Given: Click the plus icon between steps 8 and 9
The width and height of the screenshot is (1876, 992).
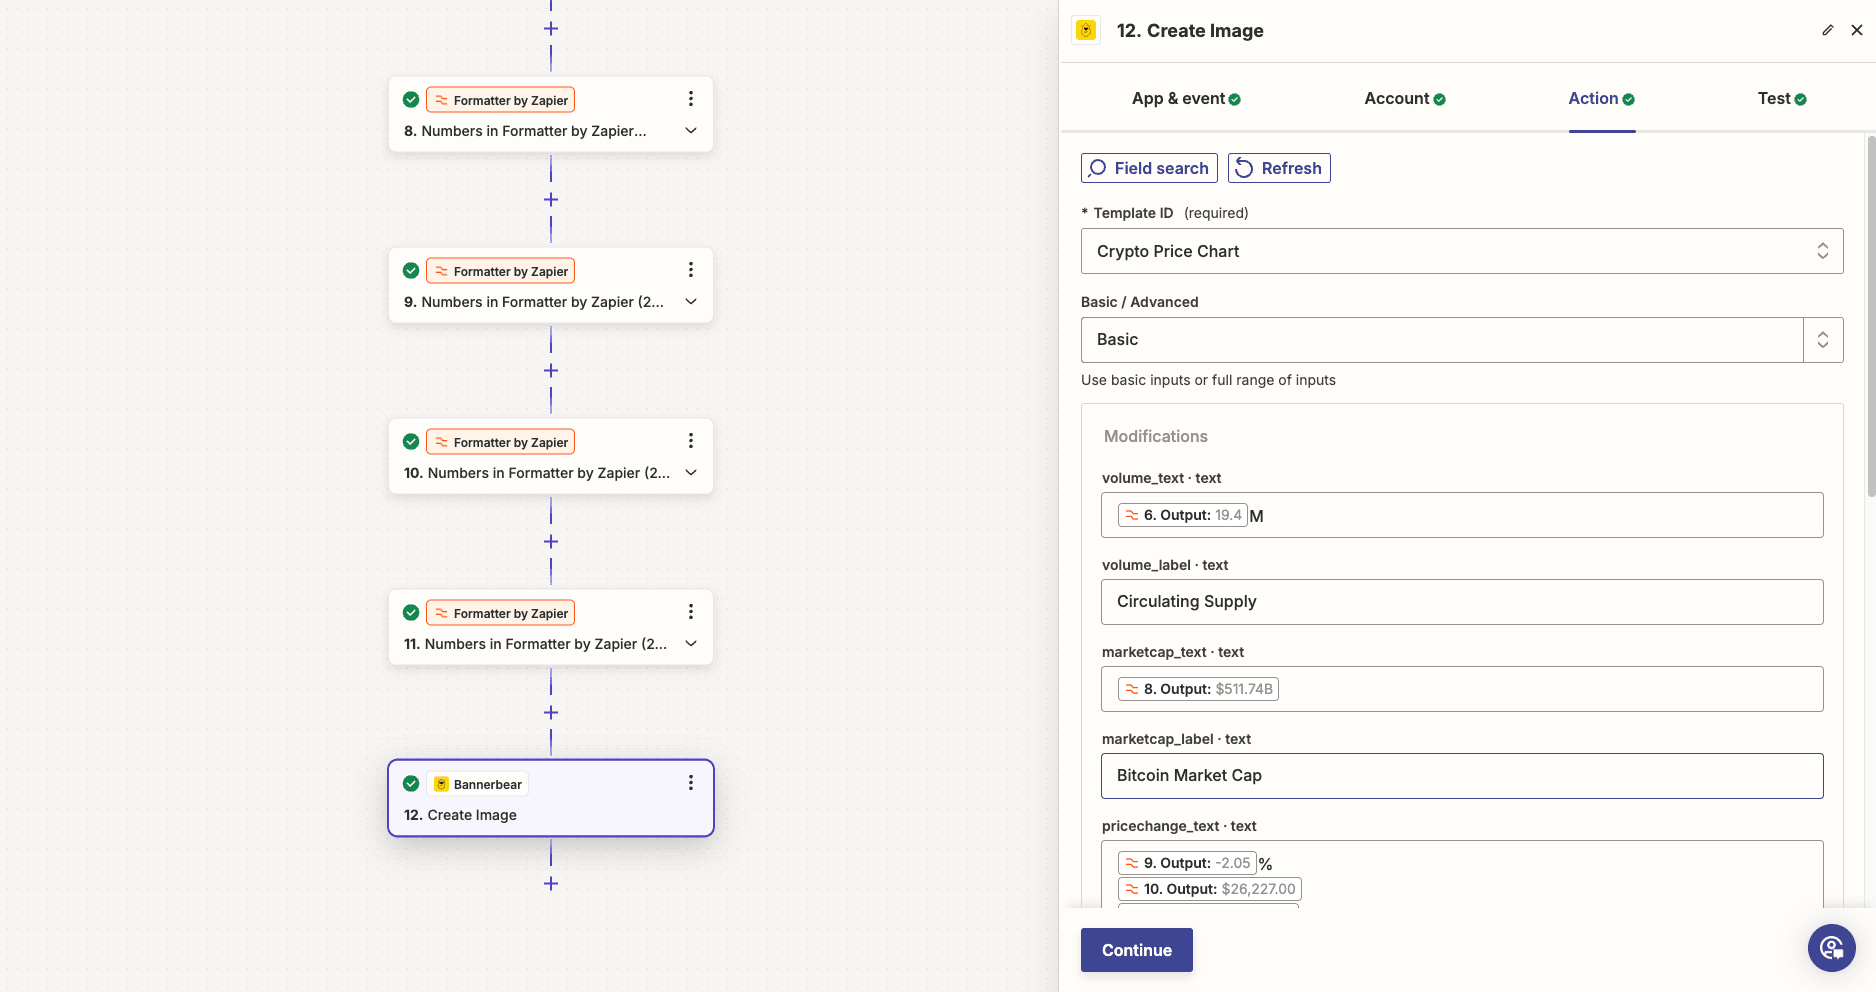Looking at the screenshot, I should (x=551, y=199).
